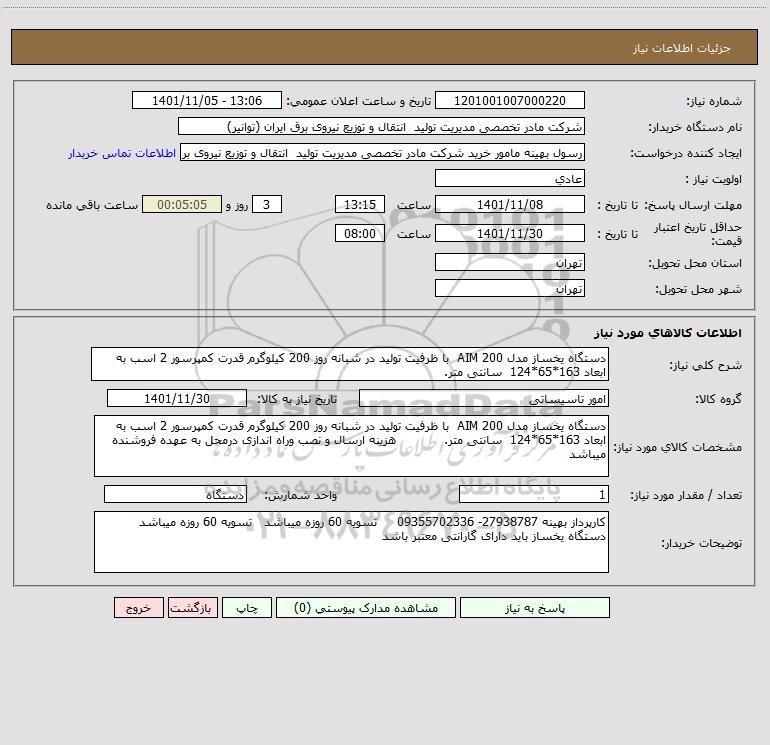Click the تاریخ نیاز به کالا label

pyautogui.click(x=298, y=399)
